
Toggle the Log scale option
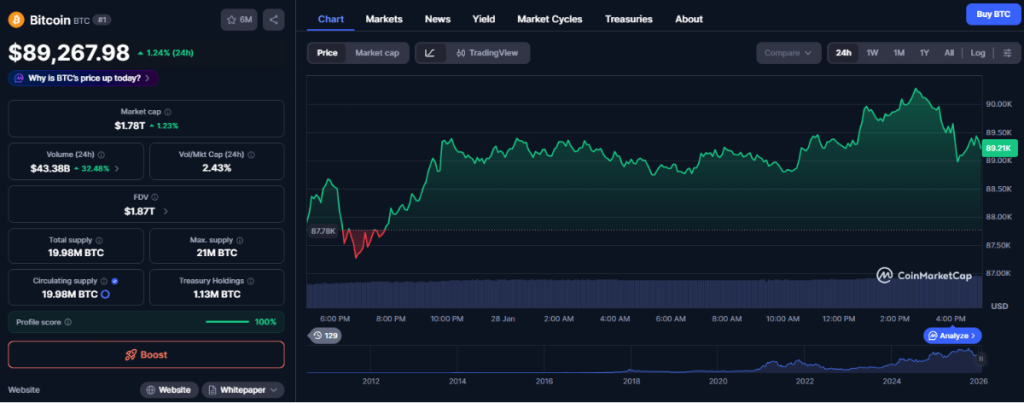977,53
